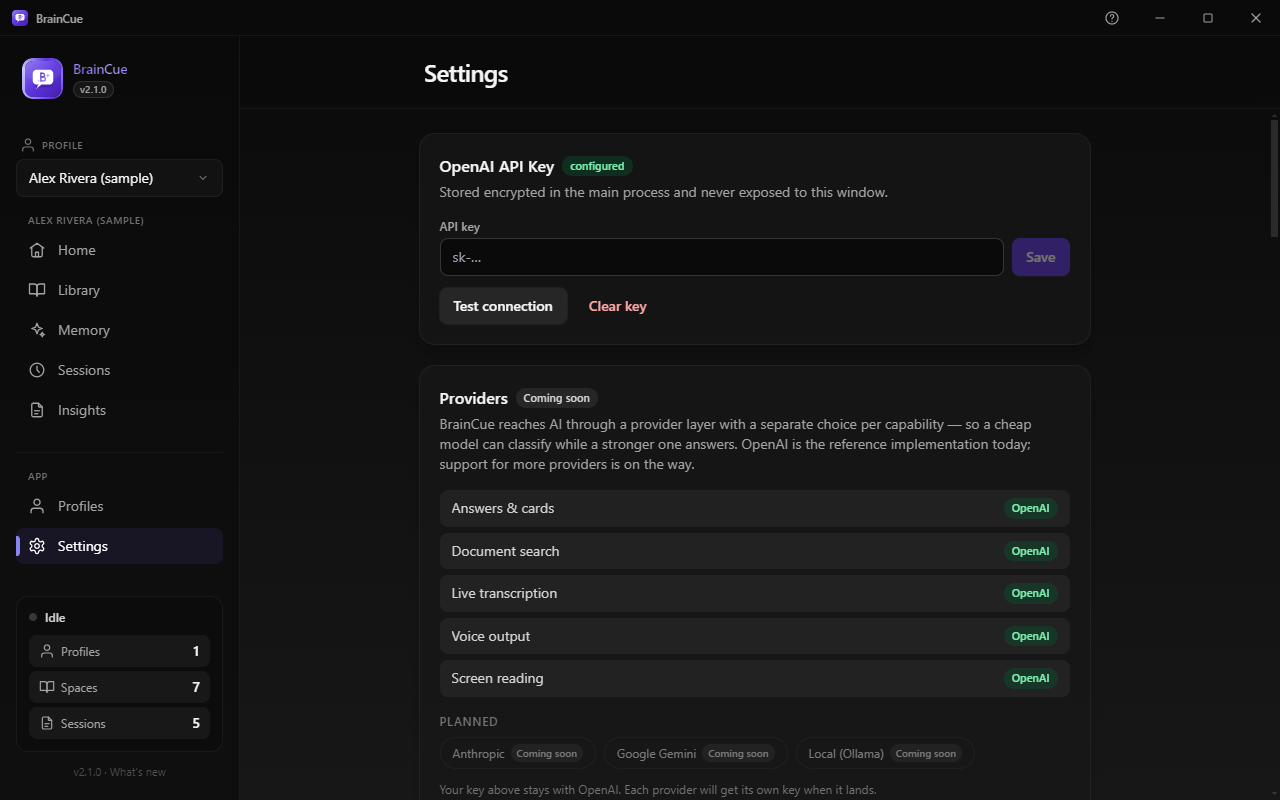Click the Document search provider row
Screen dimensions: 1280x800
[x=755, y=551]
